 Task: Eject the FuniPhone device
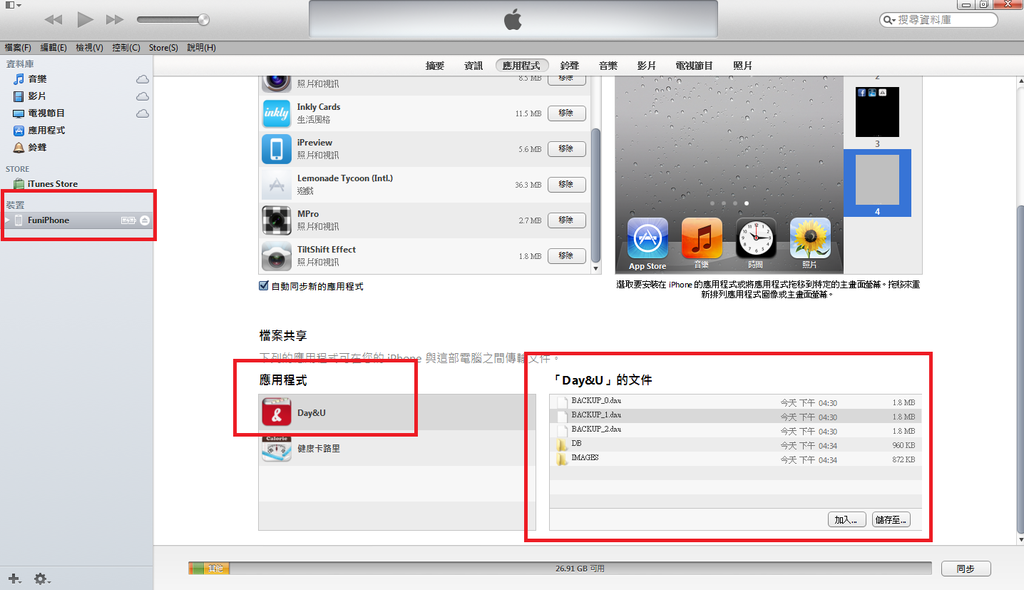145,220
